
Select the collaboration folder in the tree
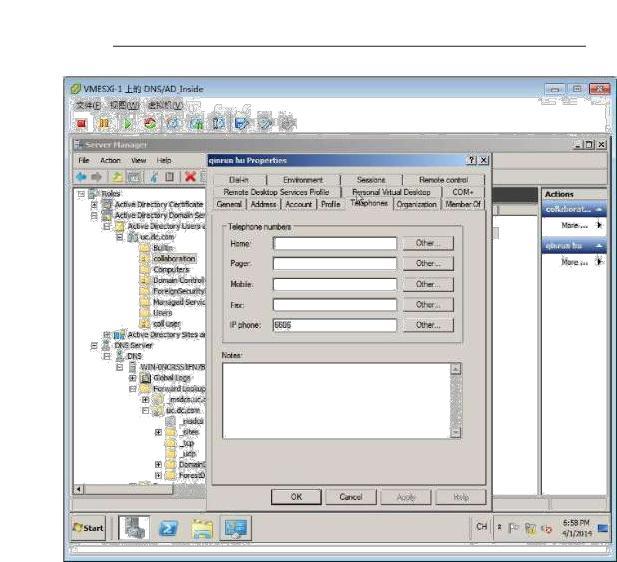click(x=174, y=259)
